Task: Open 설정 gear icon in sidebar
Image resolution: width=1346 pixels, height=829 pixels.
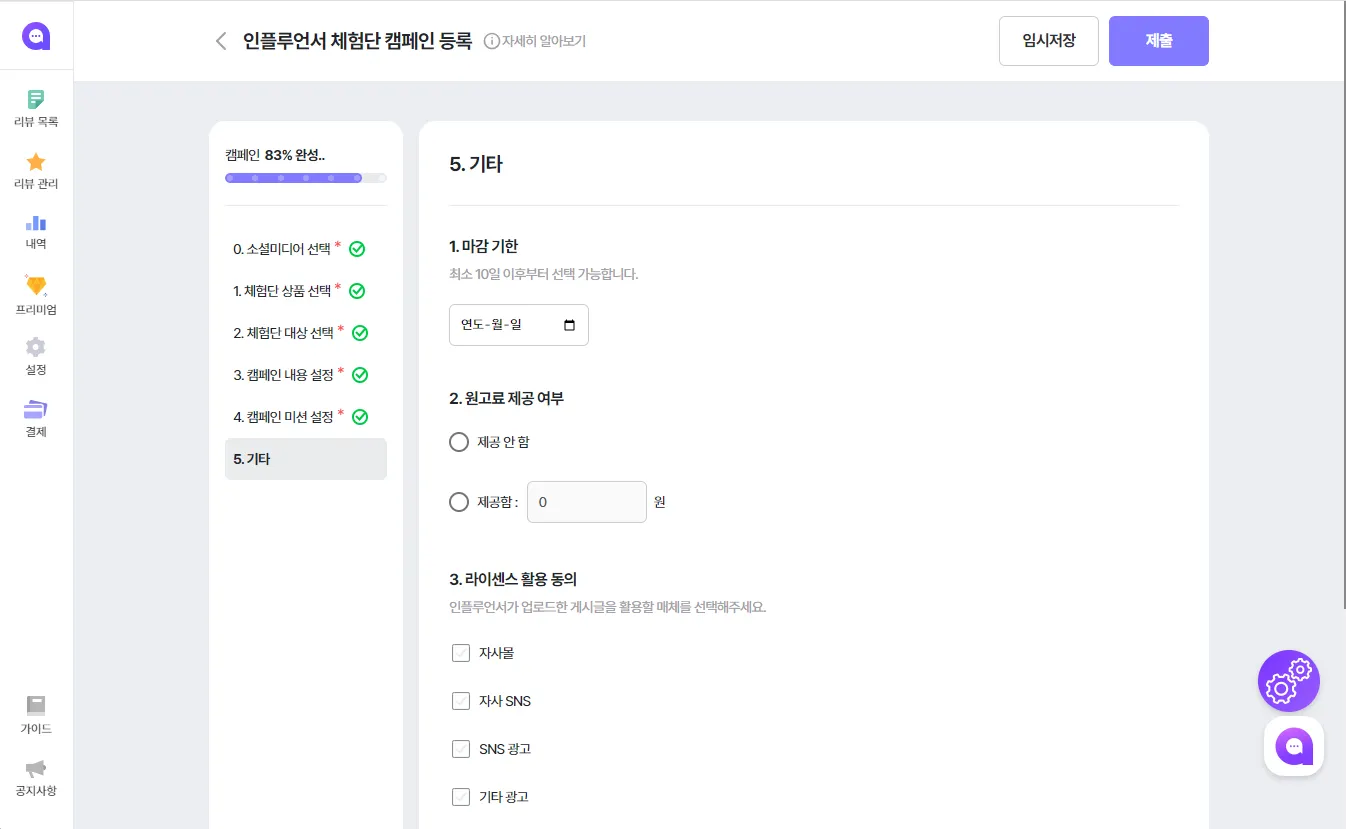Action: (x=36, y=347)
